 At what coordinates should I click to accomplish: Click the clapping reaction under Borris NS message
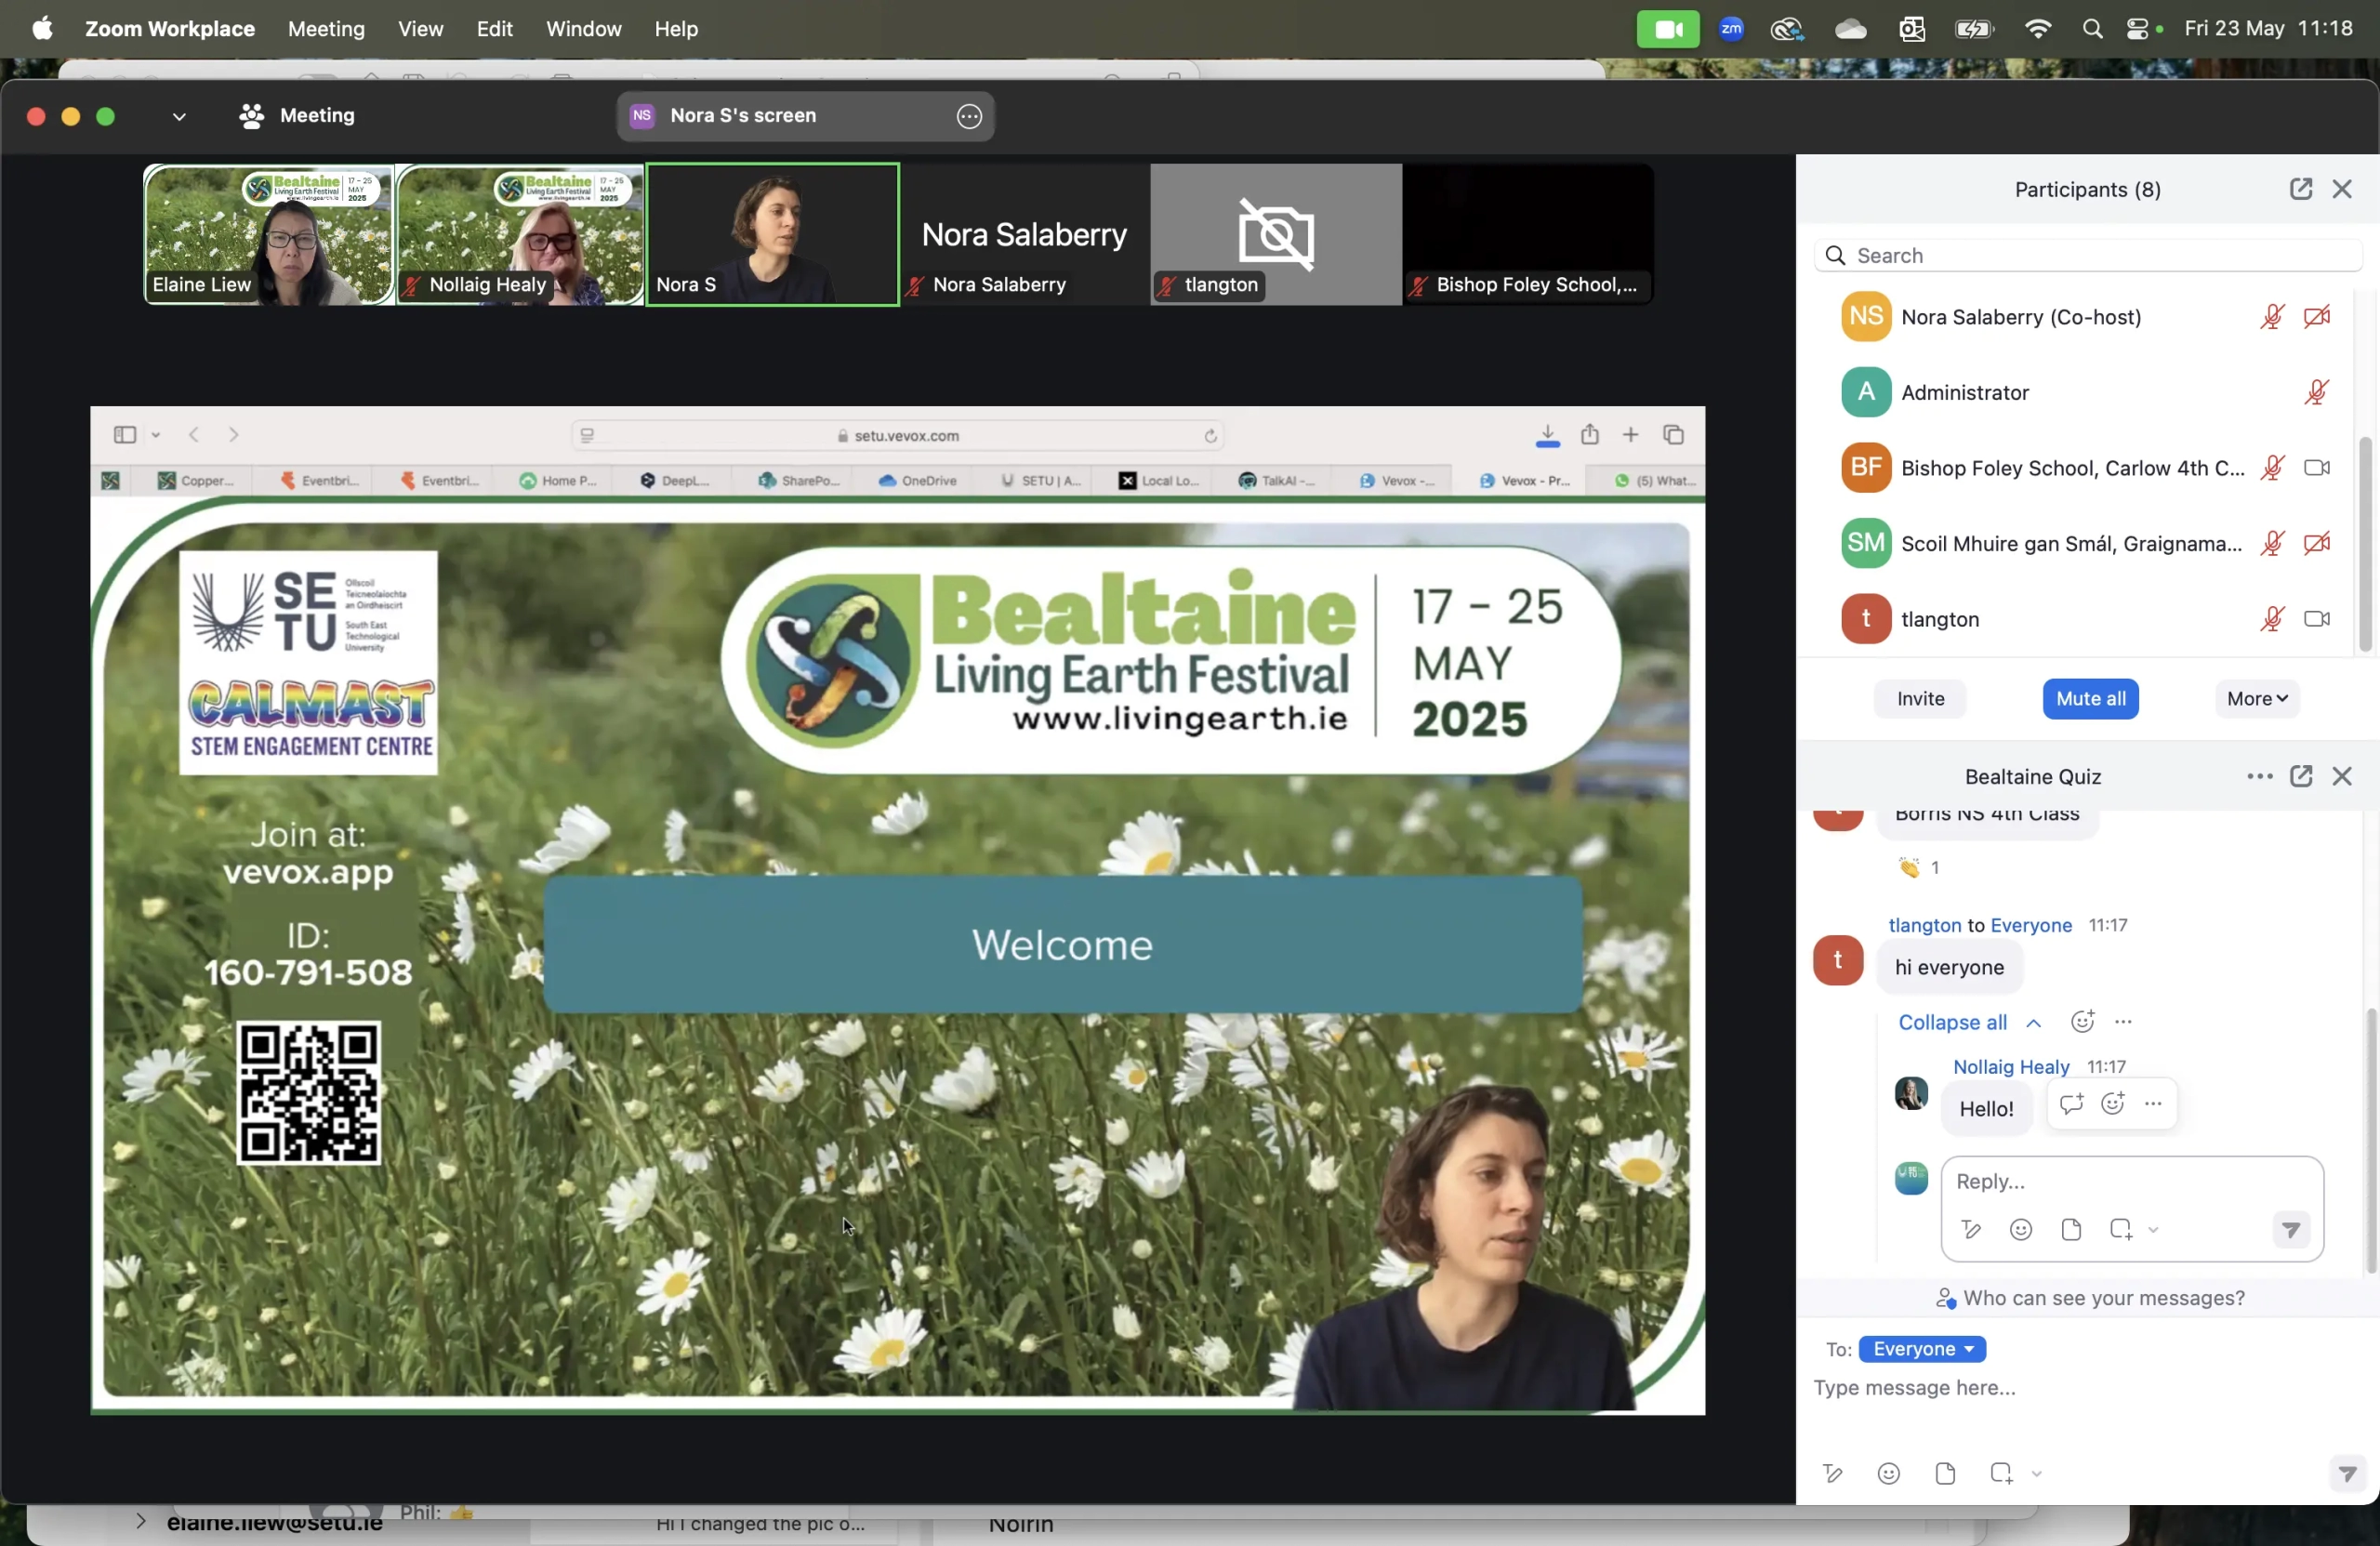1919,867
